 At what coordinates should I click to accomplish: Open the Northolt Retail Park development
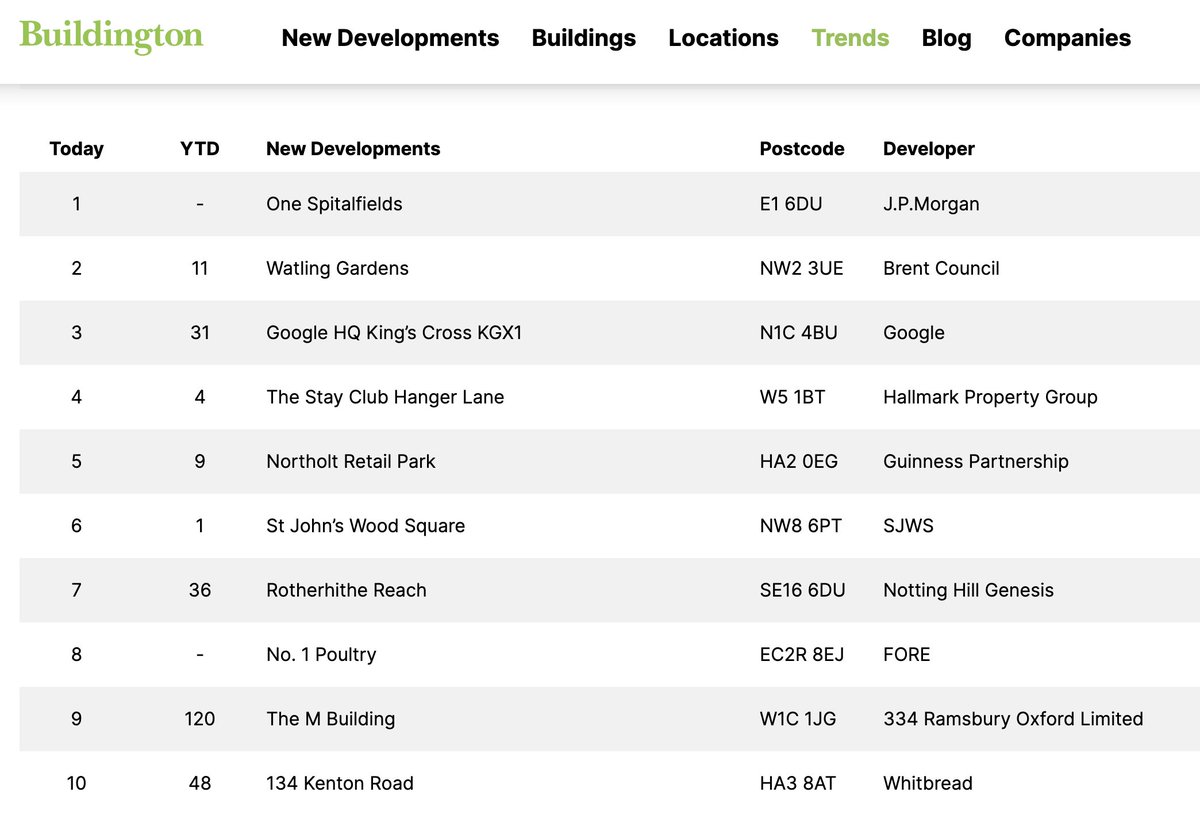click(351, 462)
